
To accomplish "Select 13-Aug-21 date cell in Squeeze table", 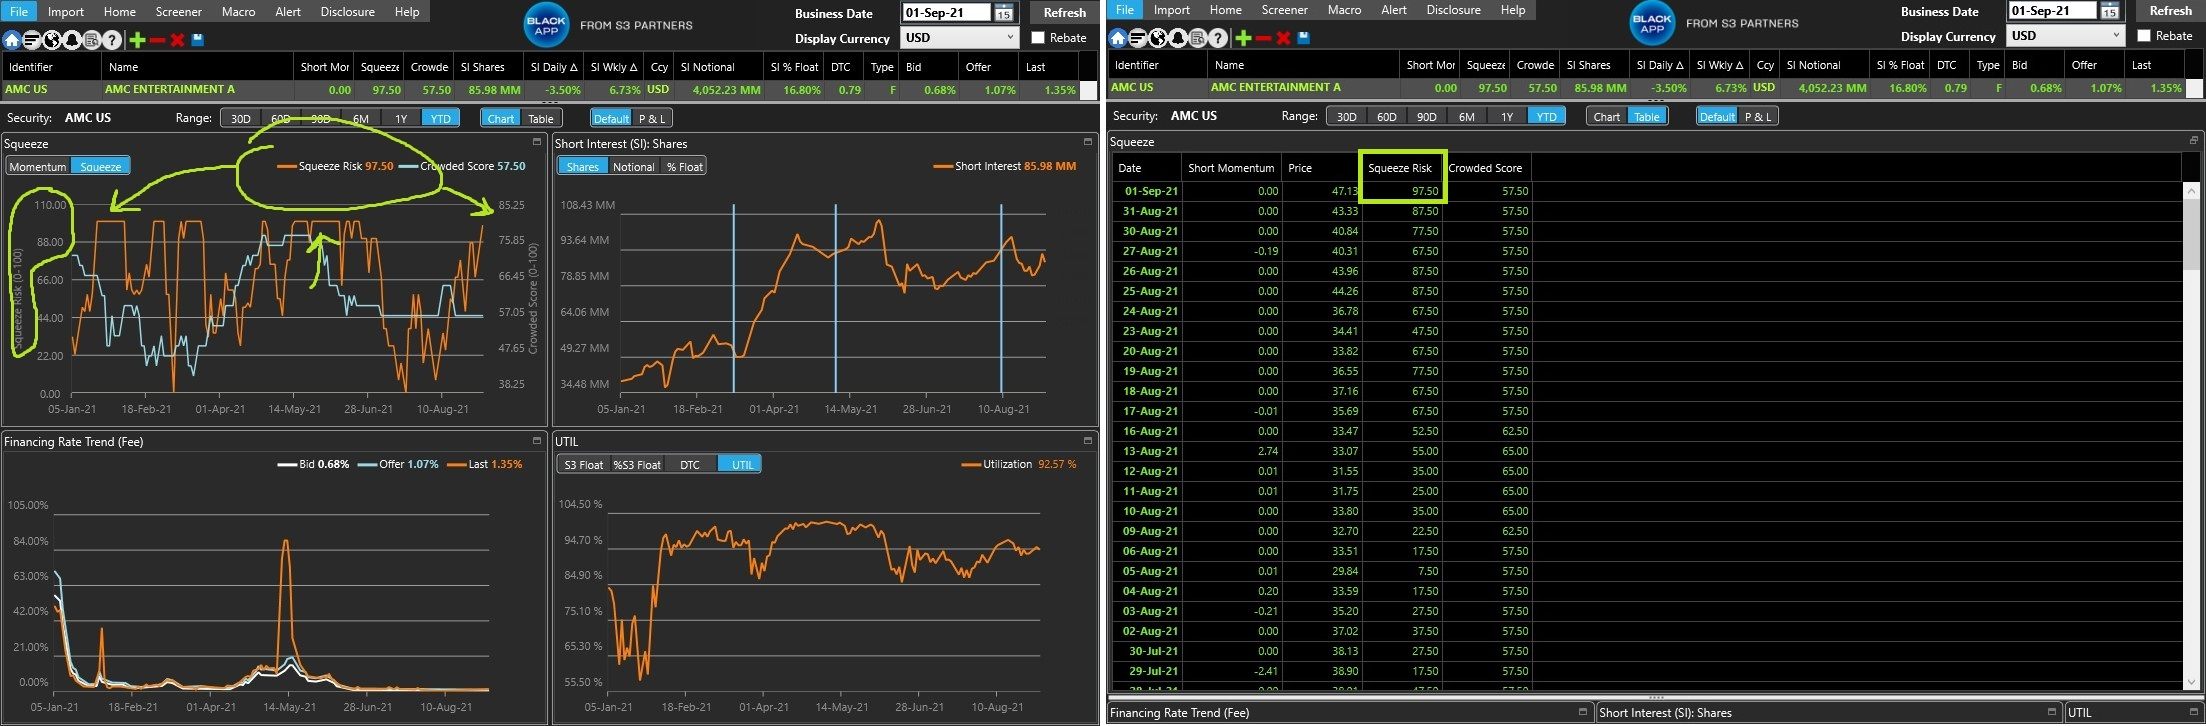I will click(1146, 451).
